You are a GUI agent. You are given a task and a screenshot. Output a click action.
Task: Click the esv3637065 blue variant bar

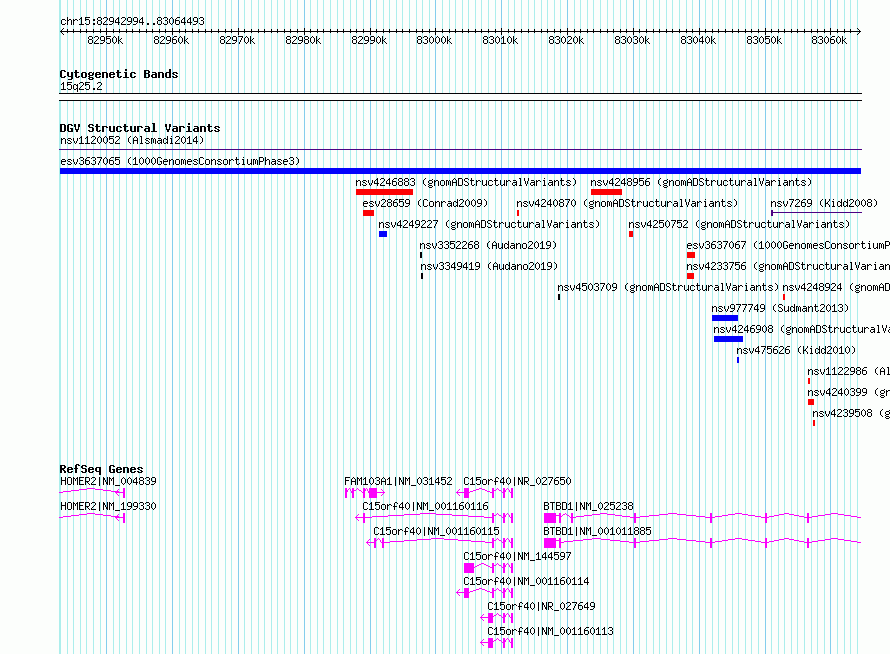(x=460, y=171)
